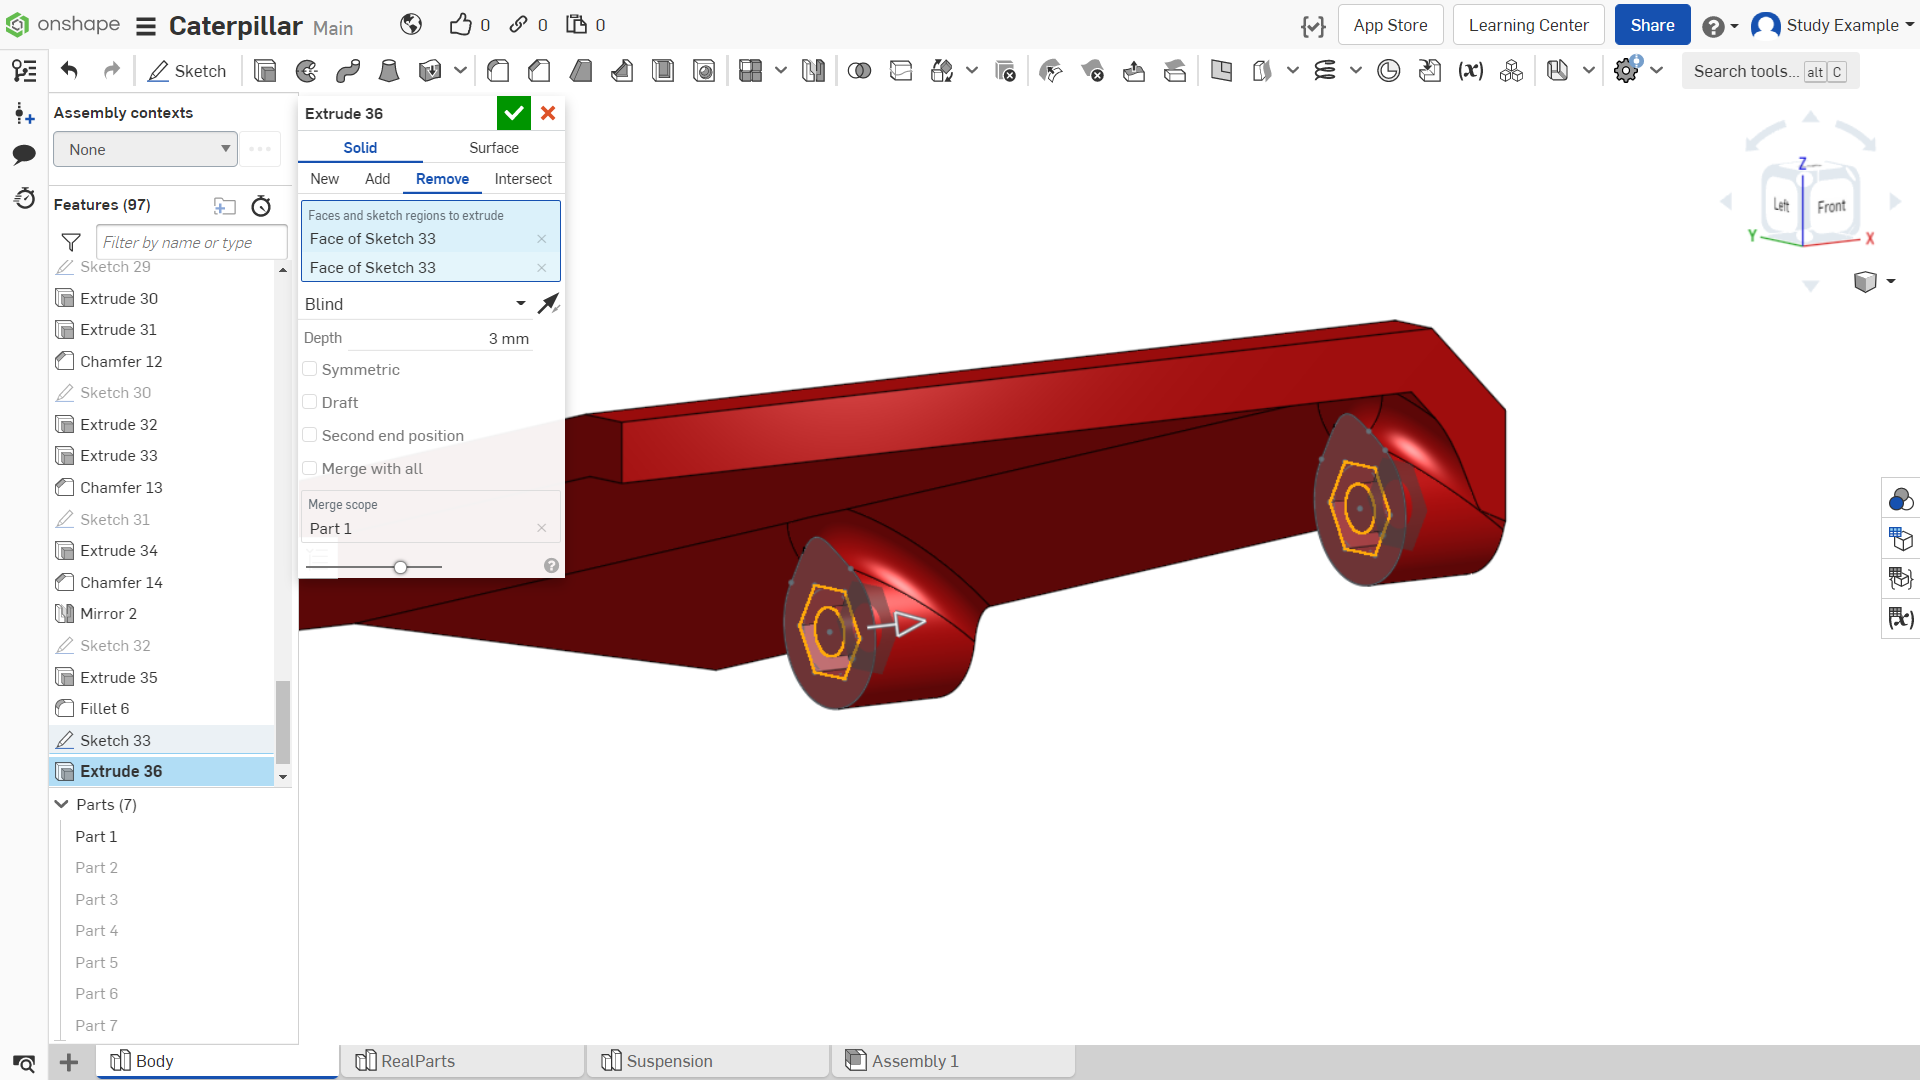Select the Draft tool icon

click(x=580, y=71)
